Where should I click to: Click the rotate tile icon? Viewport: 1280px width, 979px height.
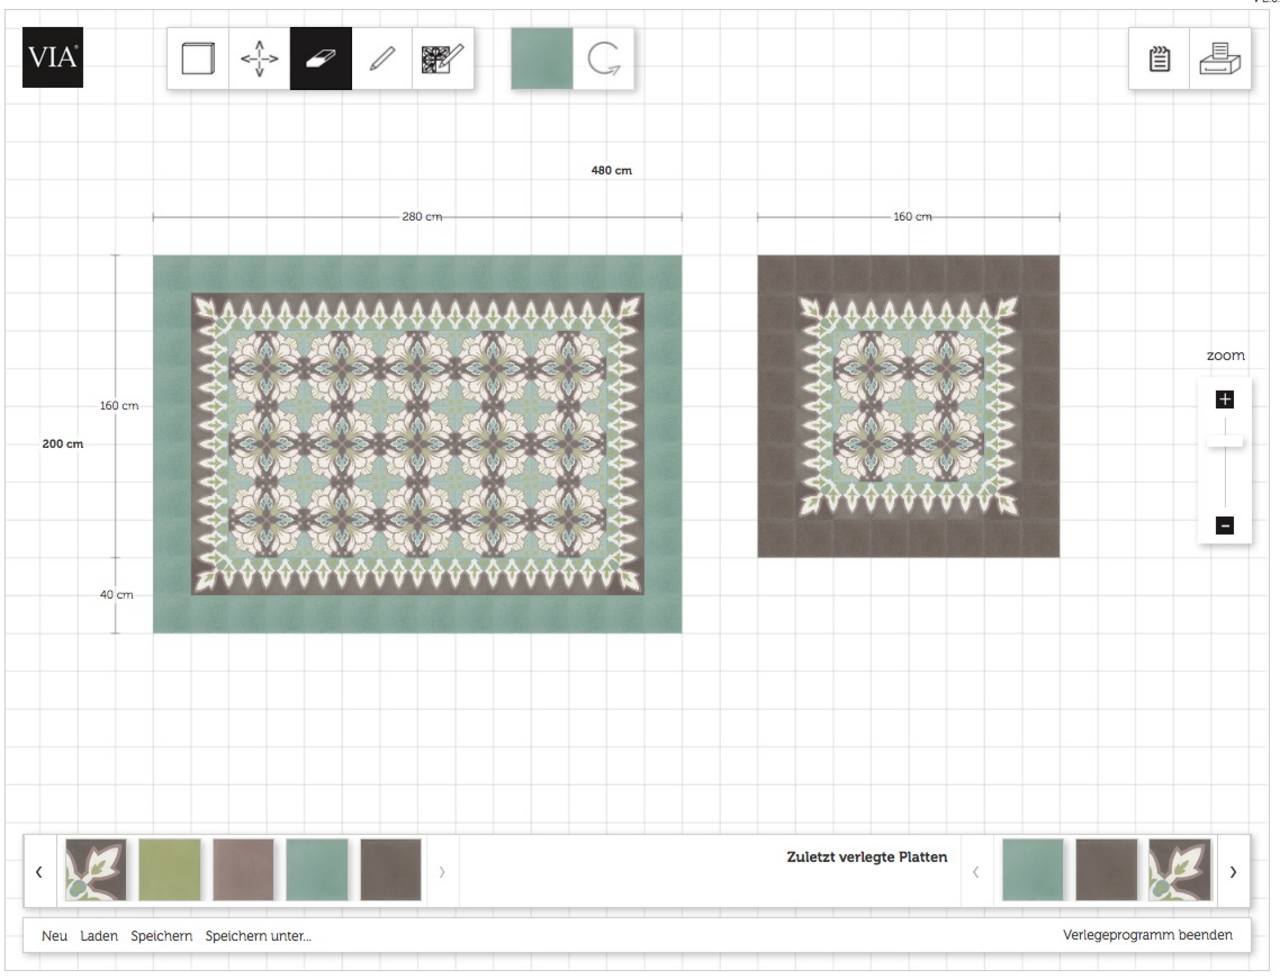click(x=604, y=59)
